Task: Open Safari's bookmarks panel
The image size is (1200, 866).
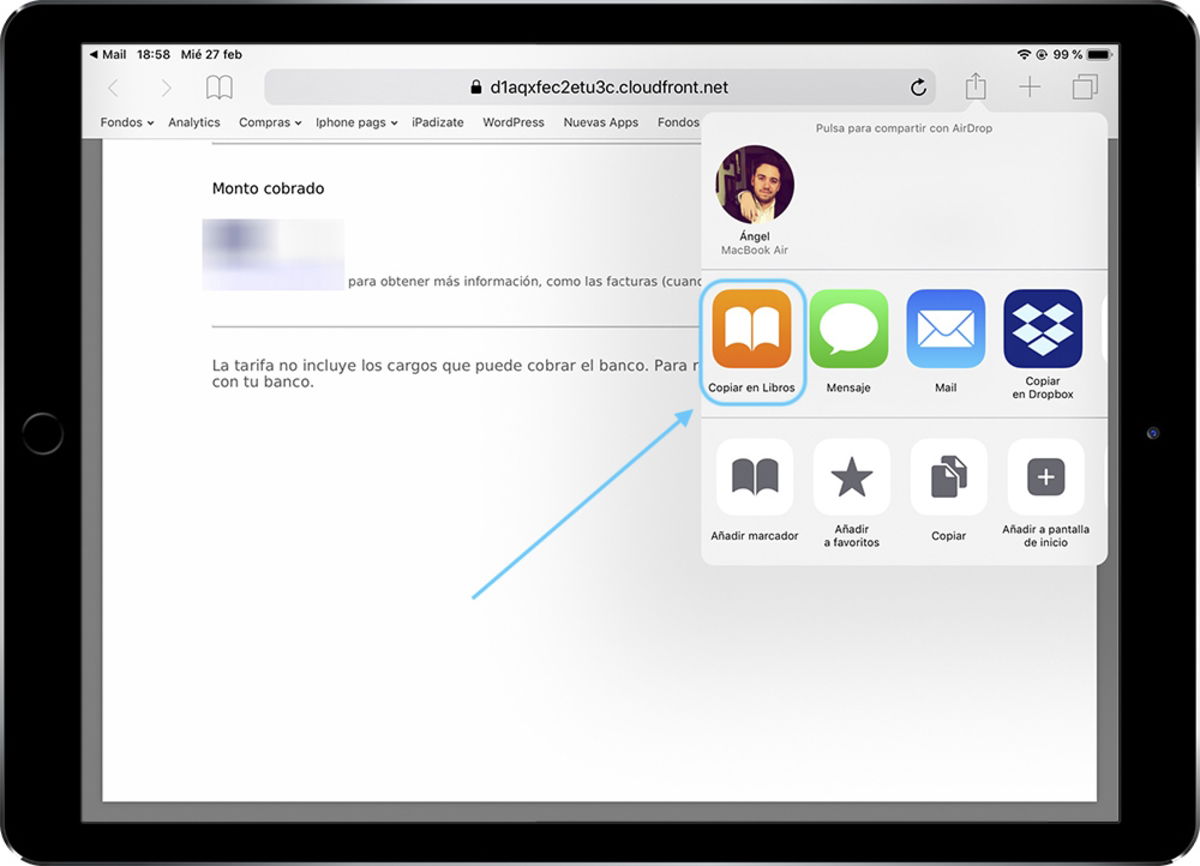Action: coord(218,87)
